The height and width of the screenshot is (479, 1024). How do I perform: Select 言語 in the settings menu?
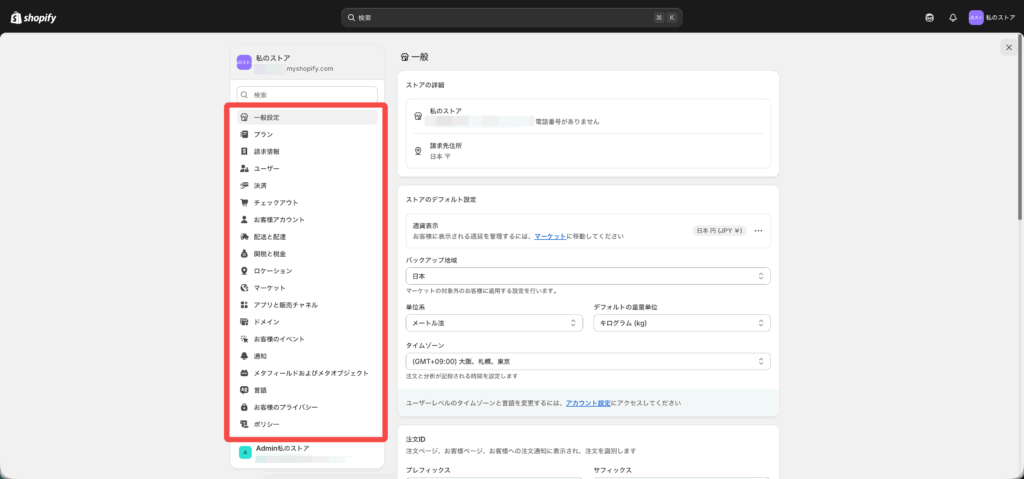pos(260,390)
